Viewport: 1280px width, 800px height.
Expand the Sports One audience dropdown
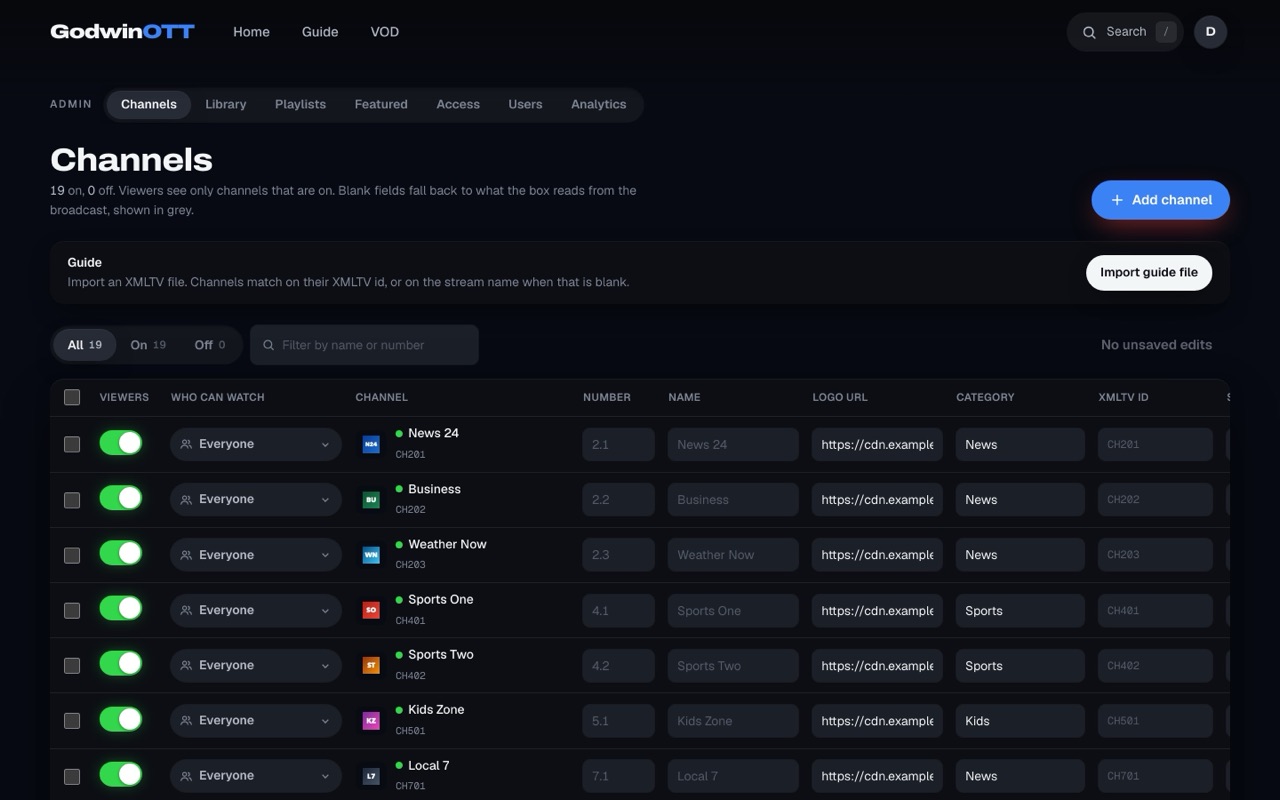click(256, 610)
